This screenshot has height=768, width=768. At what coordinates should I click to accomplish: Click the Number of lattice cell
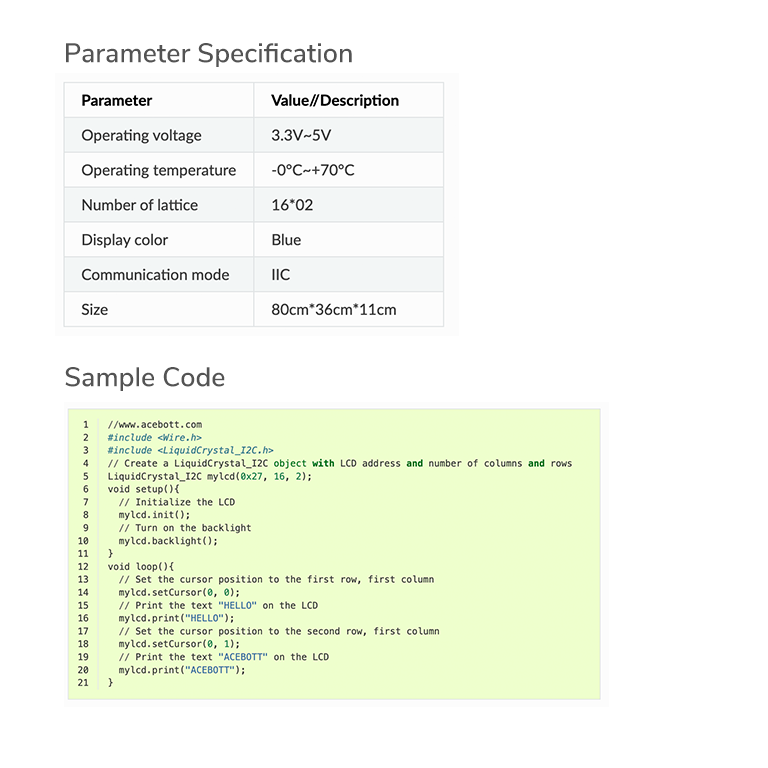click(x=159, y=205)
